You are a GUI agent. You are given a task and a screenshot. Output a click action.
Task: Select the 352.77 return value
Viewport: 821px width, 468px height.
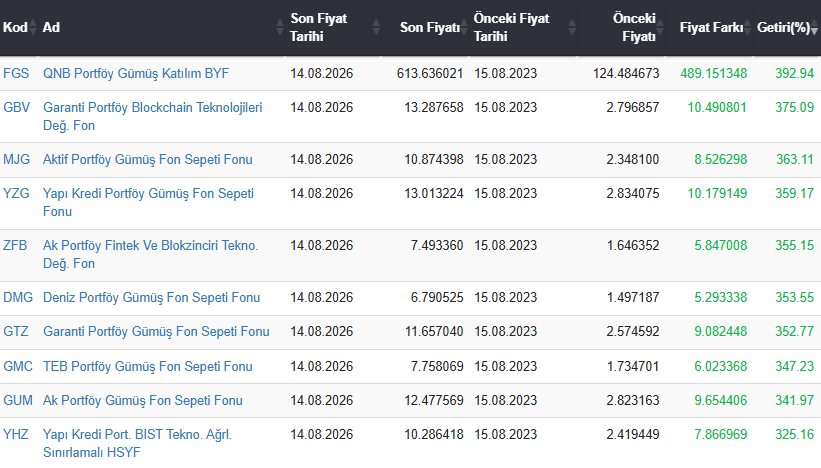[x=794, y=331]
